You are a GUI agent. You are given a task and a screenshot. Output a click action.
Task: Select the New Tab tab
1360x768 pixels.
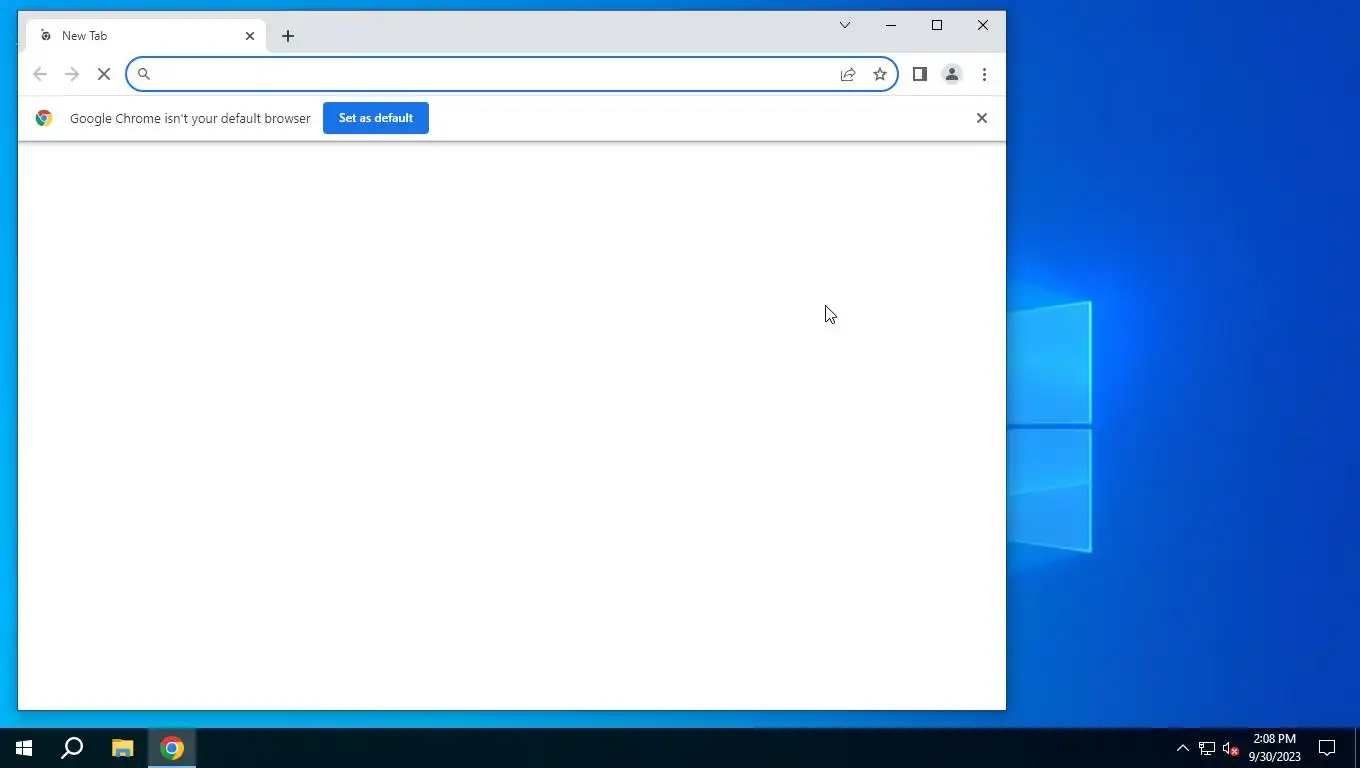point(146,36)
